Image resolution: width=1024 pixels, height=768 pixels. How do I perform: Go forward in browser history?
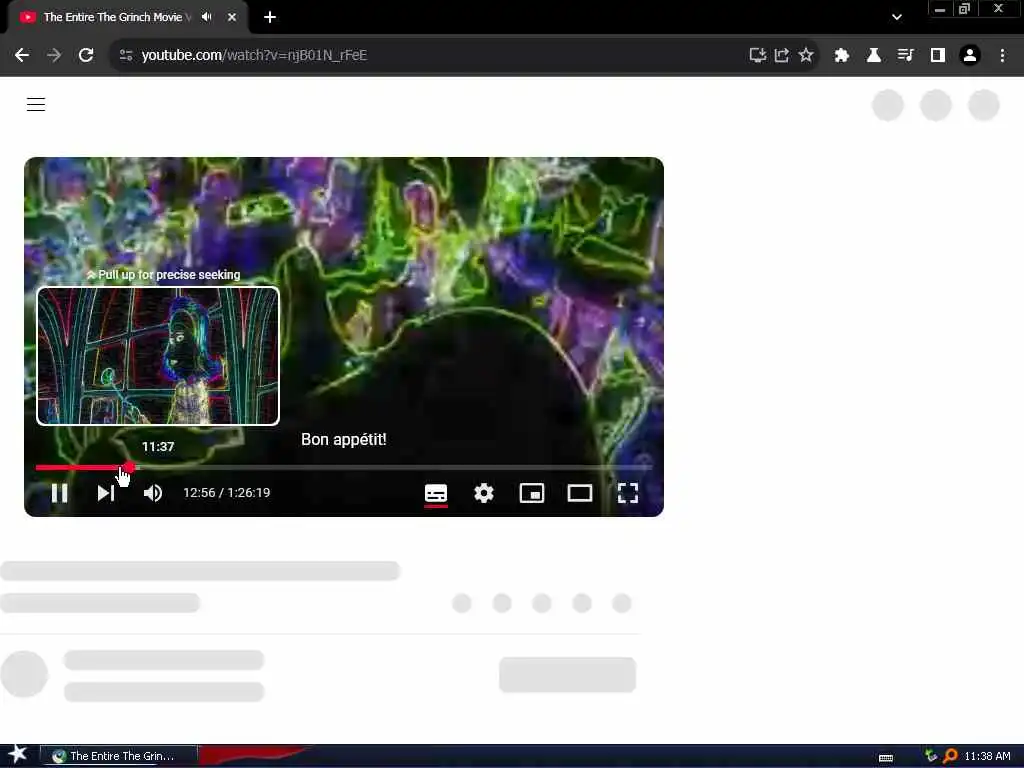54,56
